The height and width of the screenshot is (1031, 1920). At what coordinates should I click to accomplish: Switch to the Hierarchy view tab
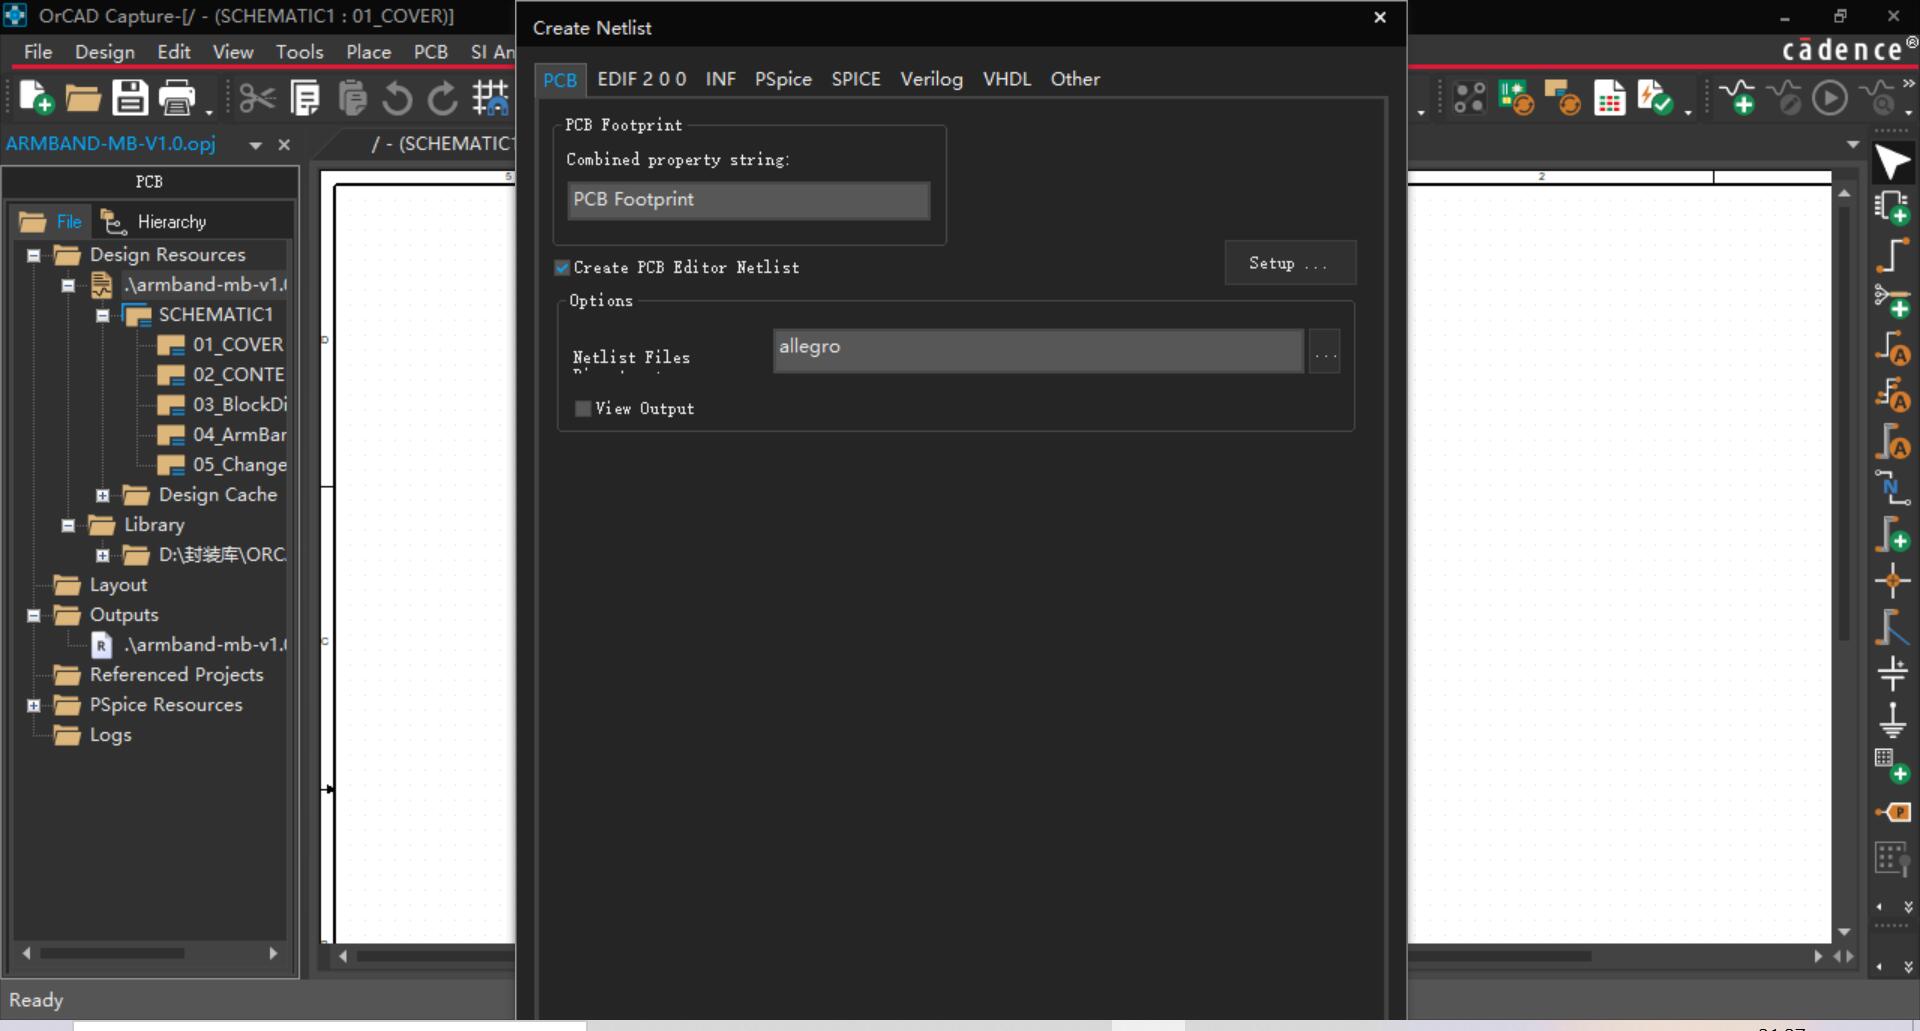[x=155, y=222]
